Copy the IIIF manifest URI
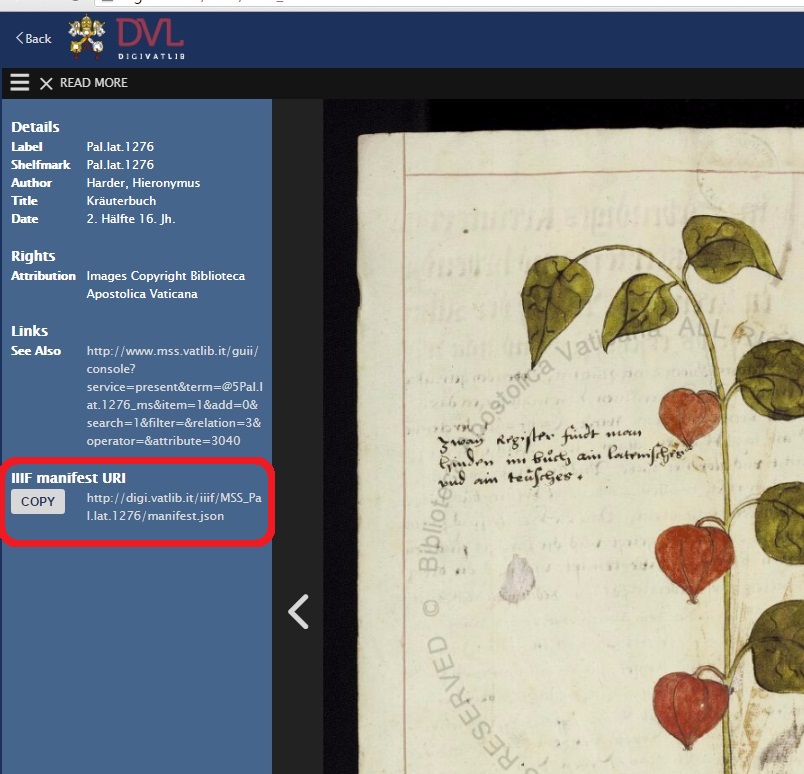Image resolution: width=804 pixels, height=774 pixels. 38,501
